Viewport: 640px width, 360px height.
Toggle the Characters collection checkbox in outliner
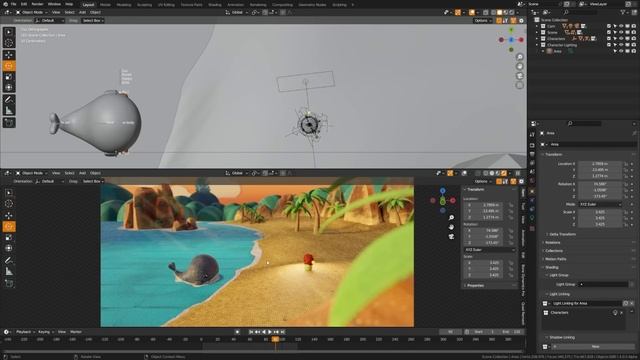pos(609,38)
